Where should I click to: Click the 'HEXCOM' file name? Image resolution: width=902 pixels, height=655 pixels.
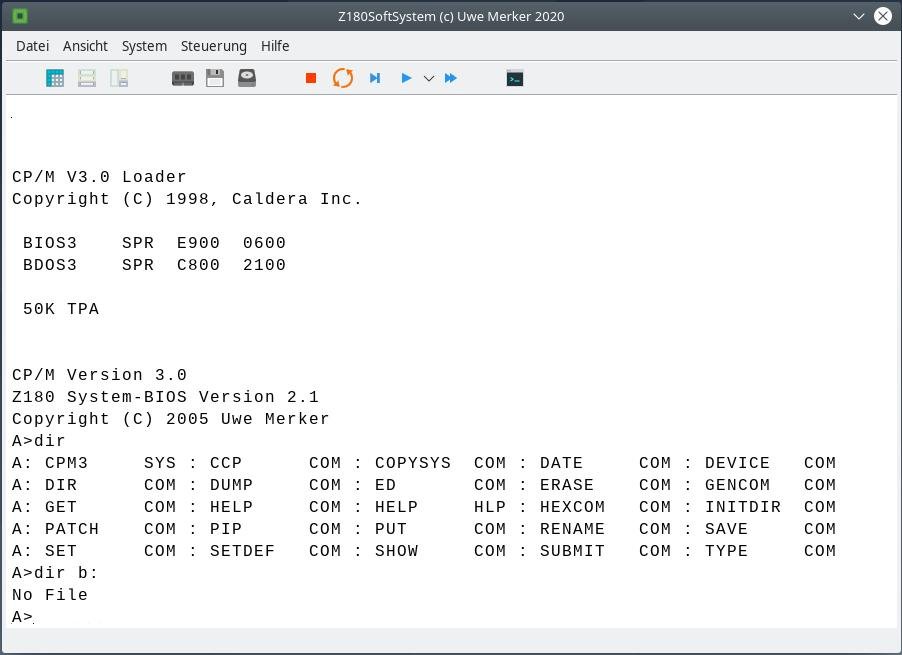point(572,507)
